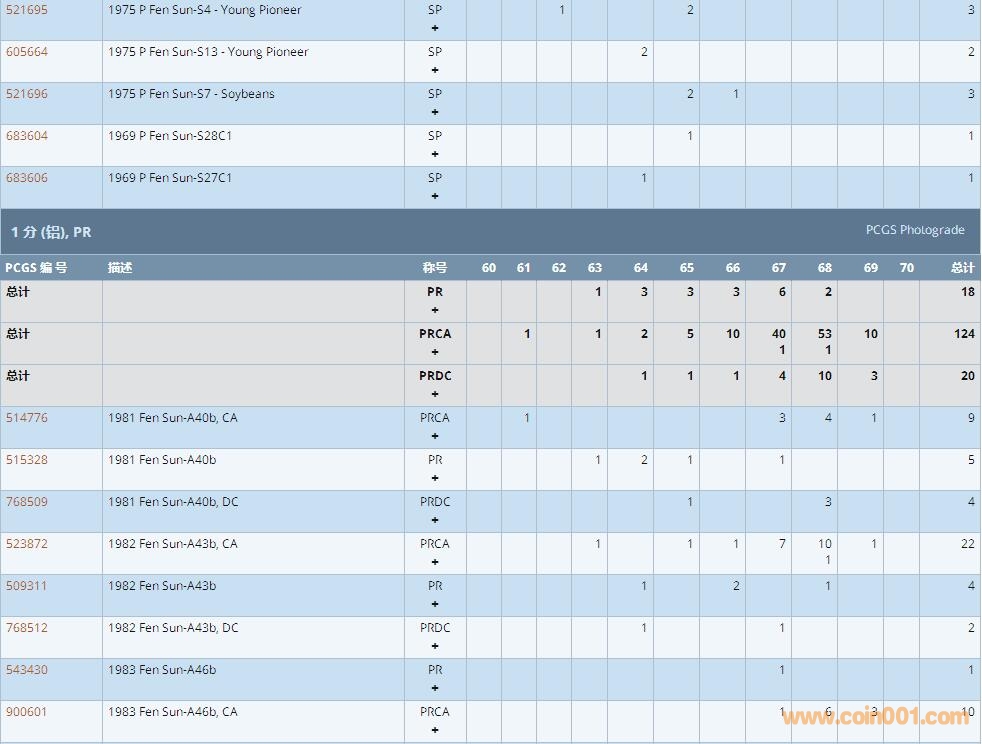Click the 1982 Fen Sun-A43b, CA description
The height and width of the screenshot is (744, 982).
(173, 544)
